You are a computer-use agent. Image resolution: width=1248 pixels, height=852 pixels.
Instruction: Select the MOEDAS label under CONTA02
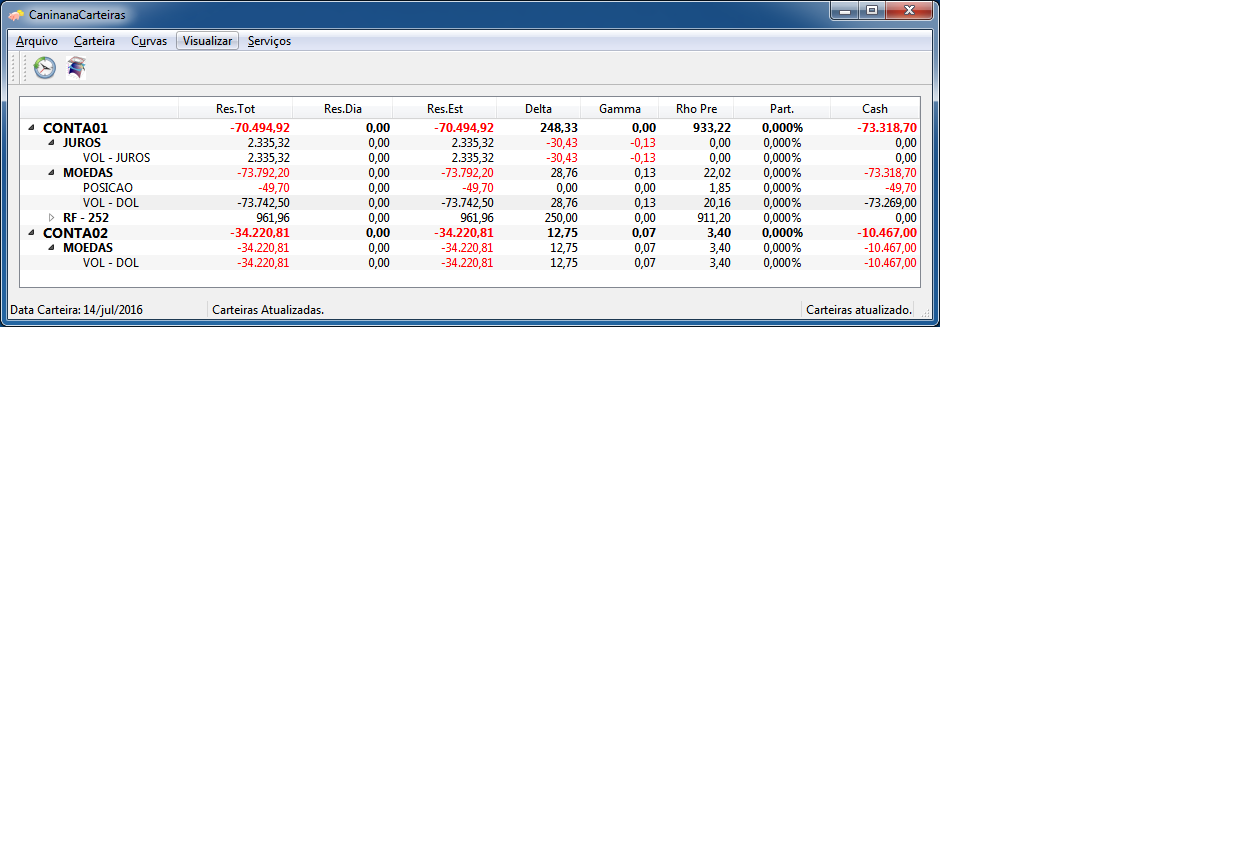click(x=88, y=248)
